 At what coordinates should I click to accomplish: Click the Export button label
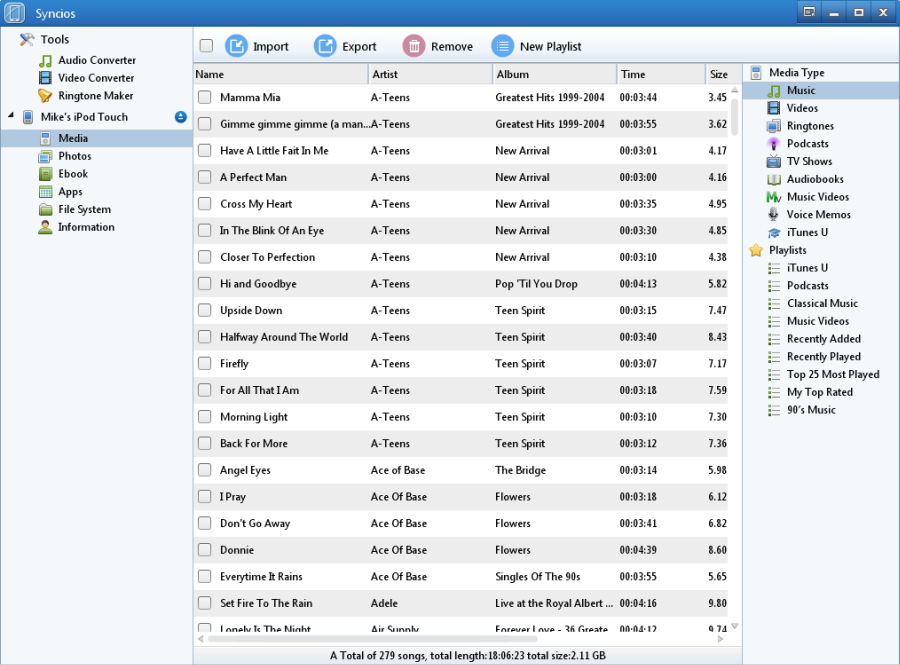pos(359,46)
